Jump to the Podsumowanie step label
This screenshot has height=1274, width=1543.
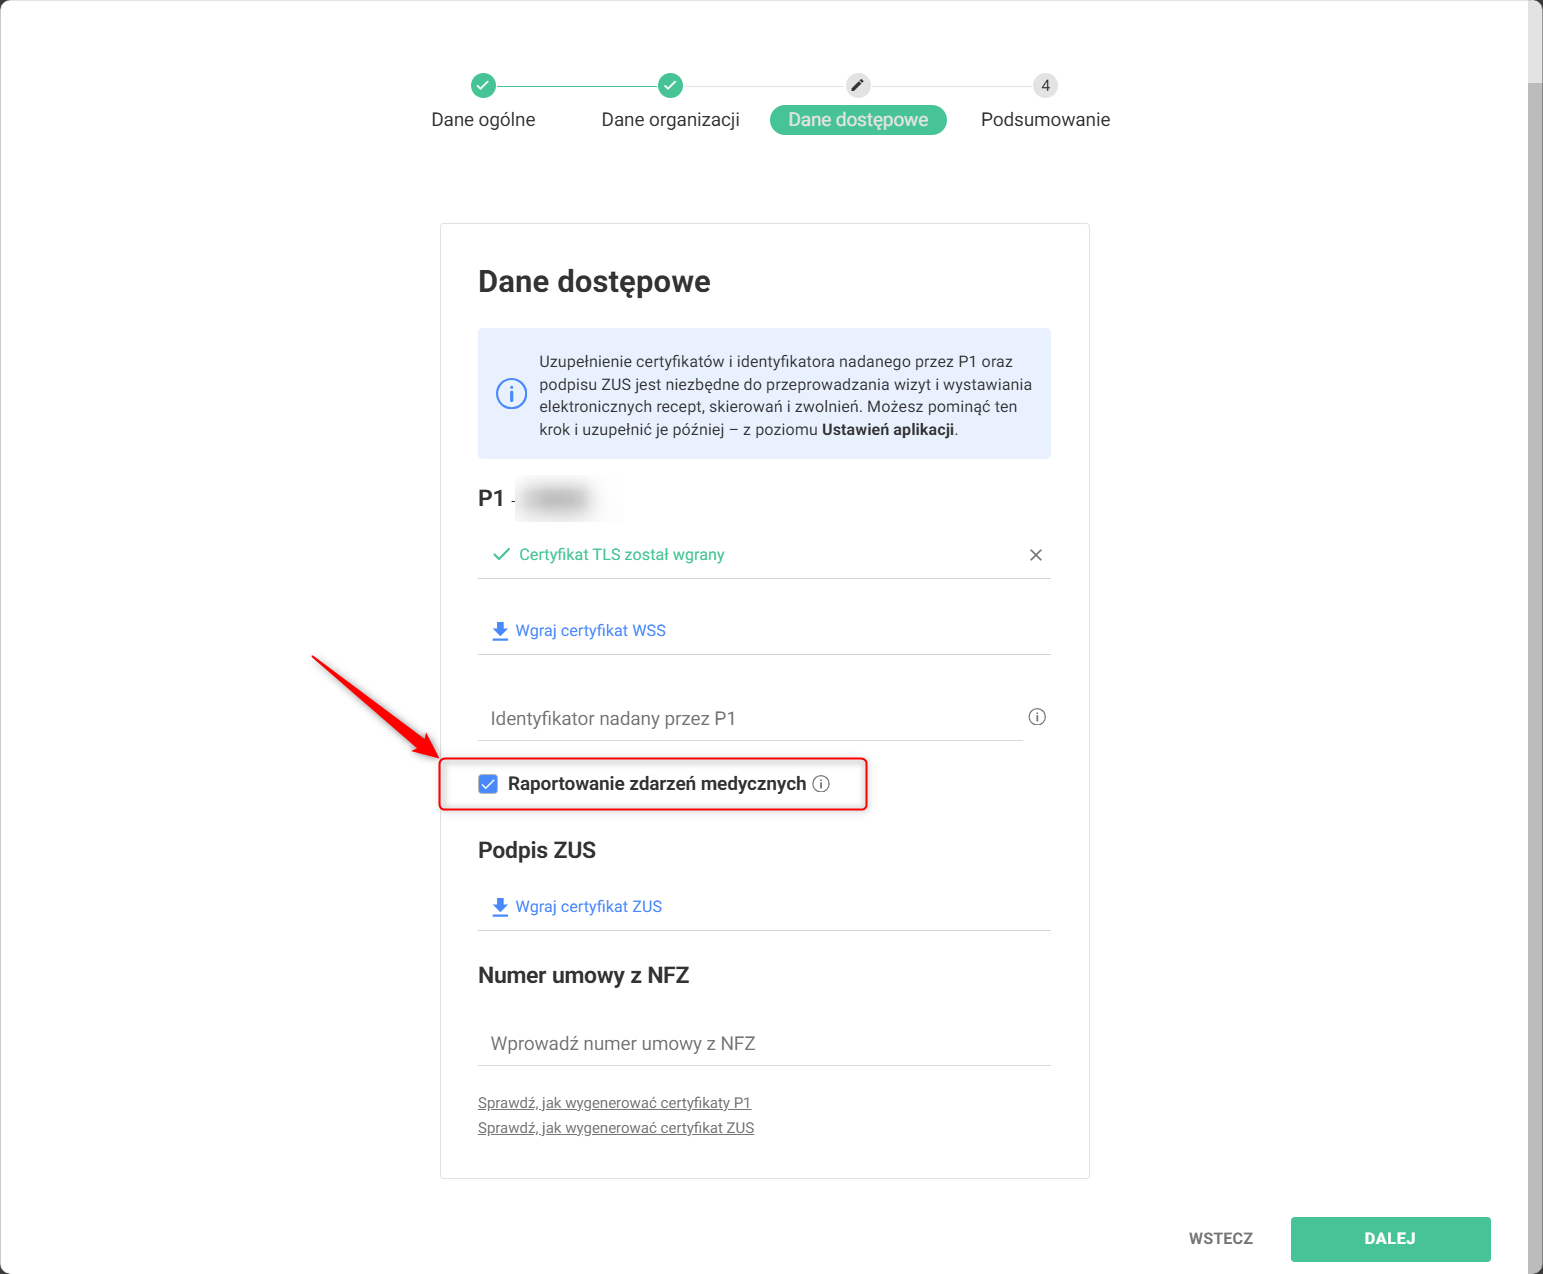tap(1045, 120)
